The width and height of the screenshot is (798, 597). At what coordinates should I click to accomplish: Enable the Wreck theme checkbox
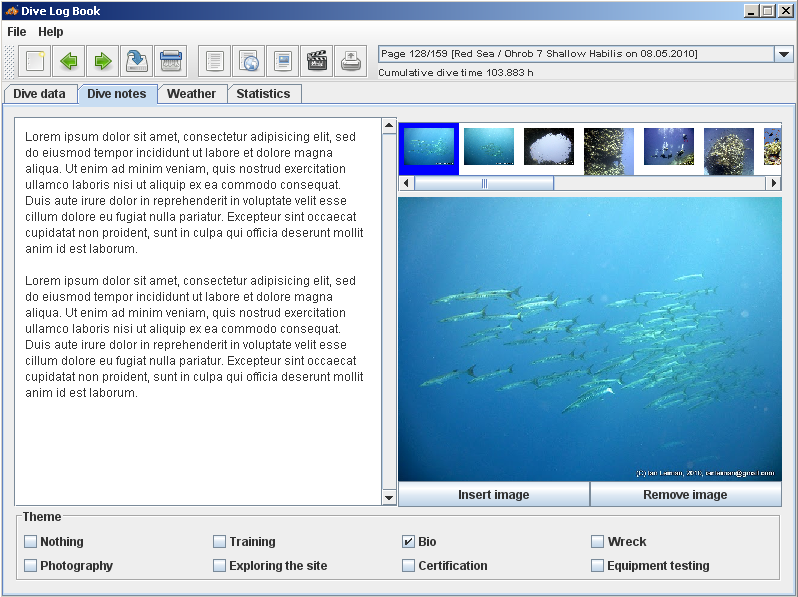(x=597, y=542)
